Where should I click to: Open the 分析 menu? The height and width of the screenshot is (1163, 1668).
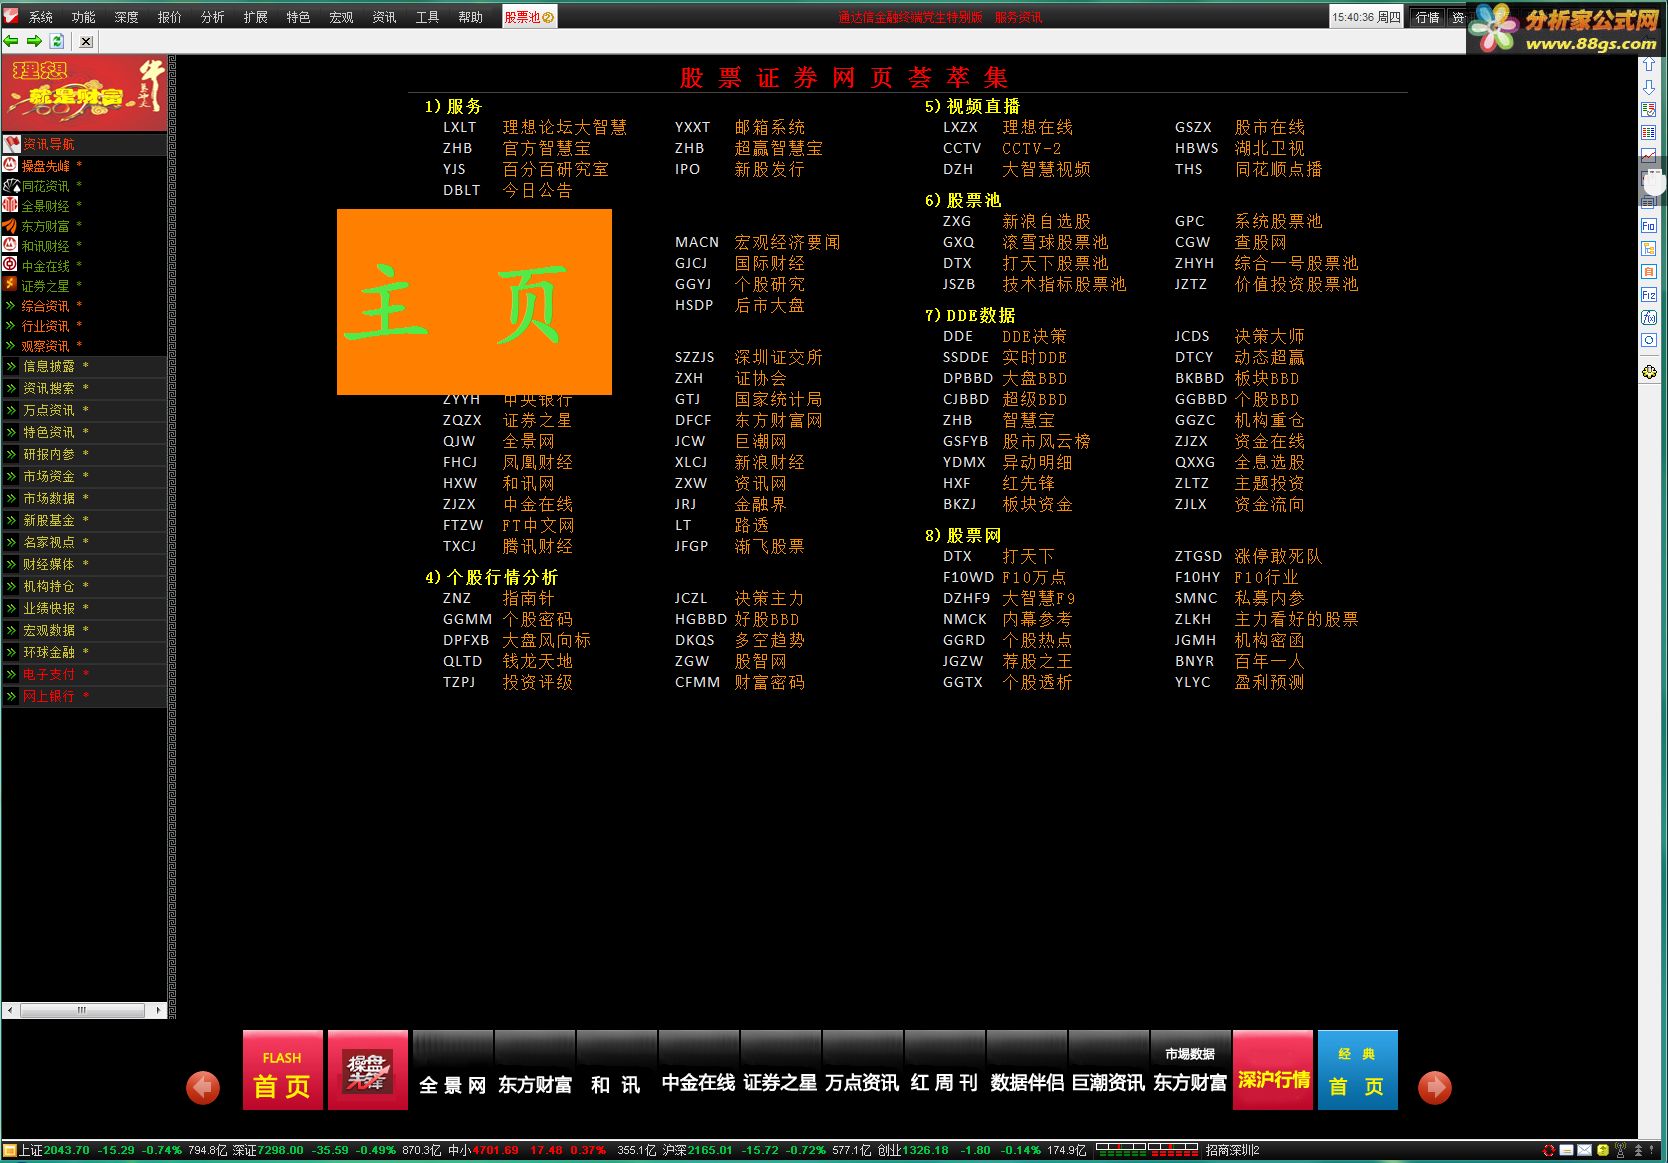click(x=213, y=17)
